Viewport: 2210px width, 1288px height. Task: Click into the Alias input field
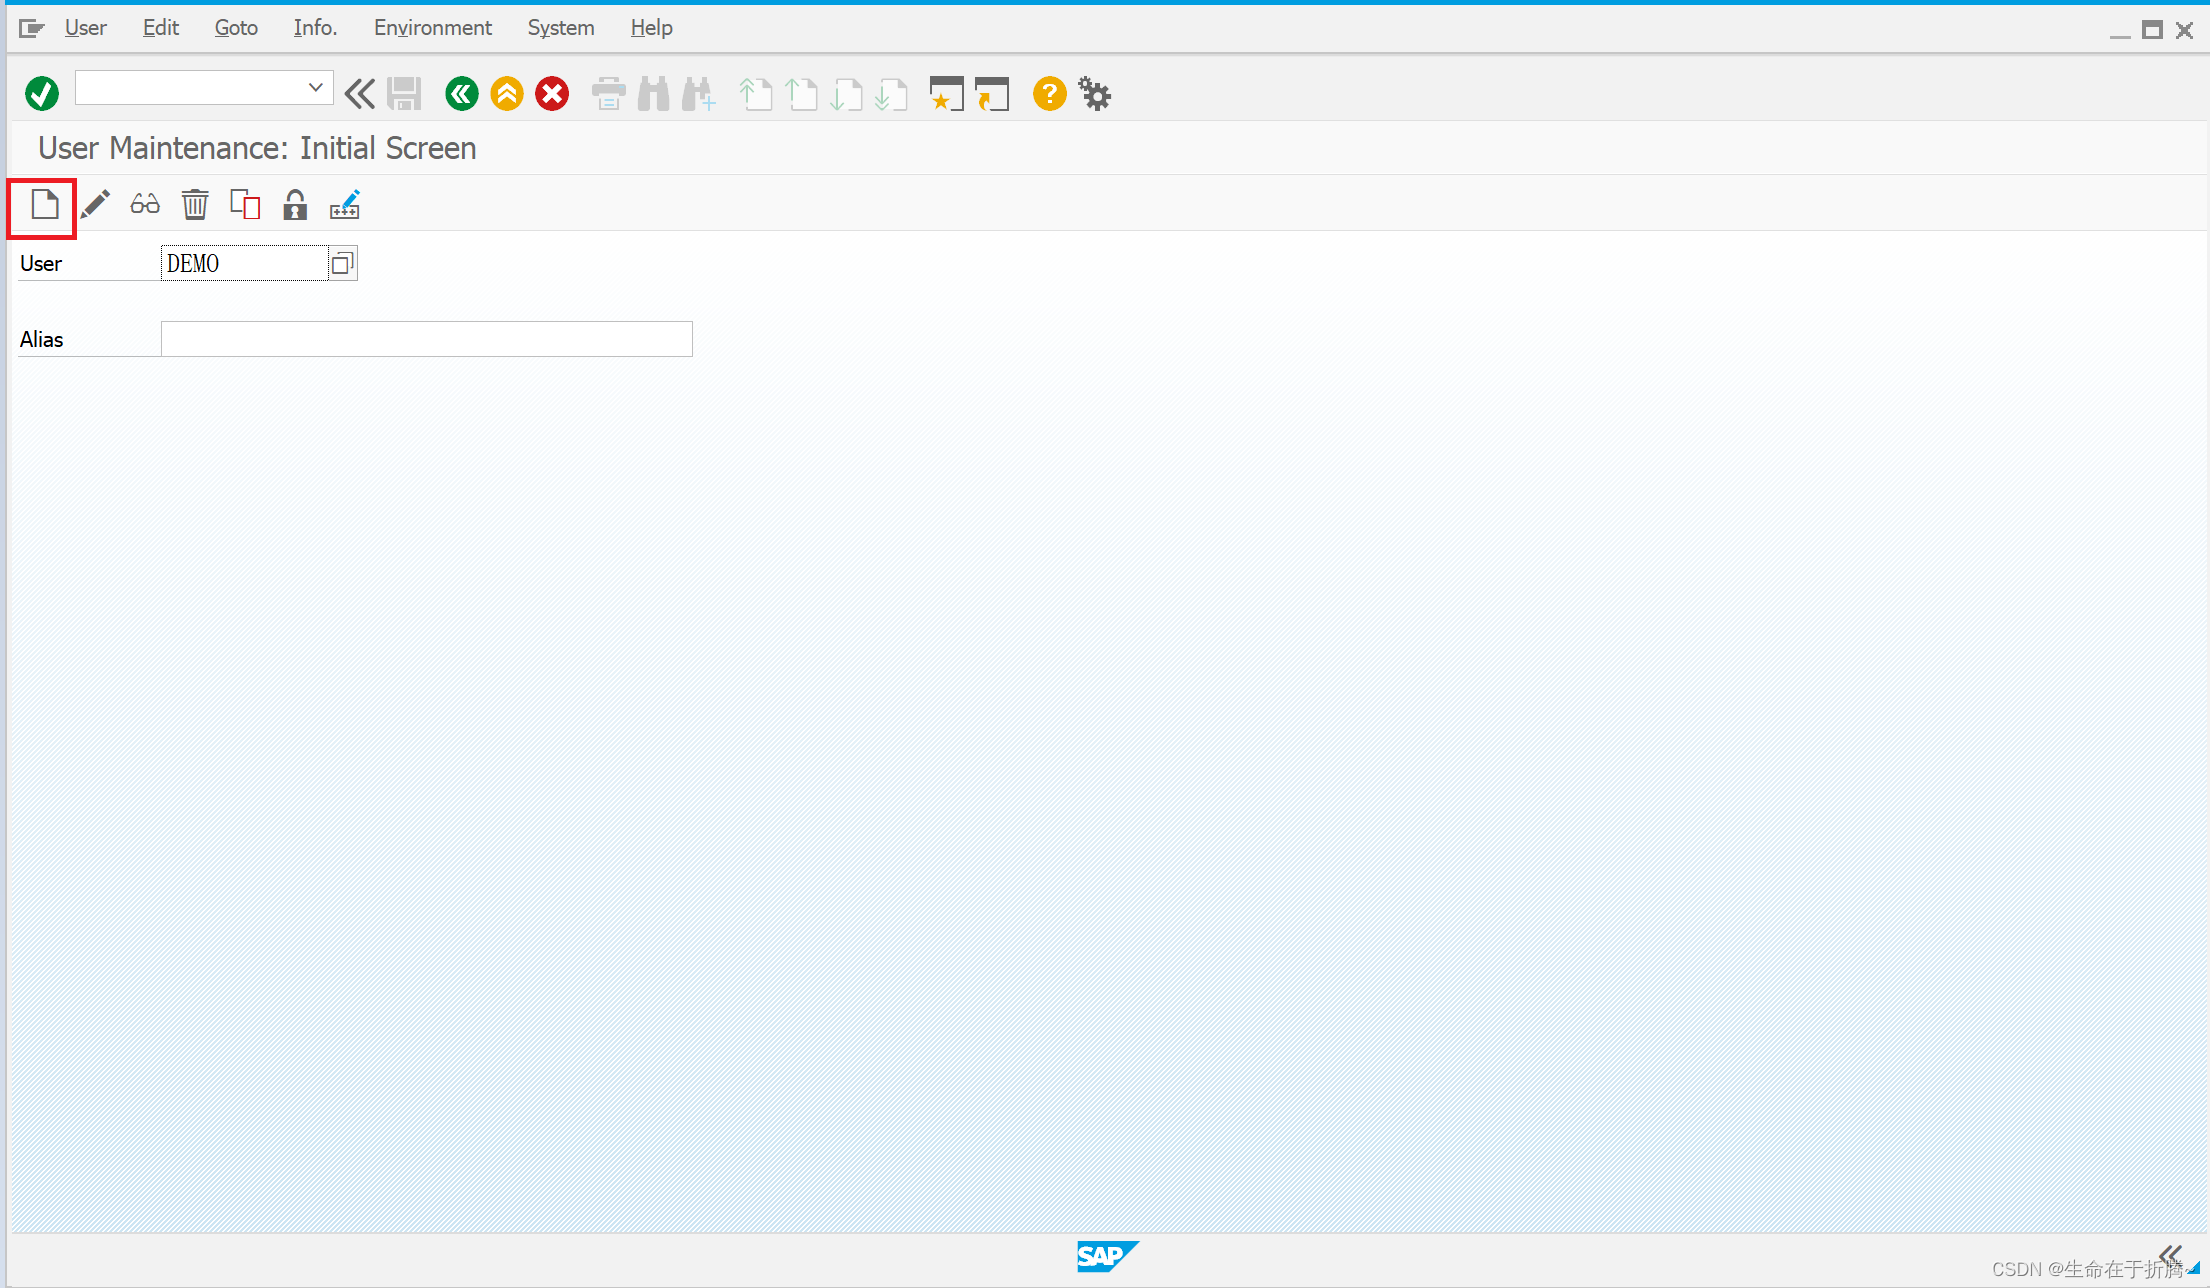pos(426,339)
